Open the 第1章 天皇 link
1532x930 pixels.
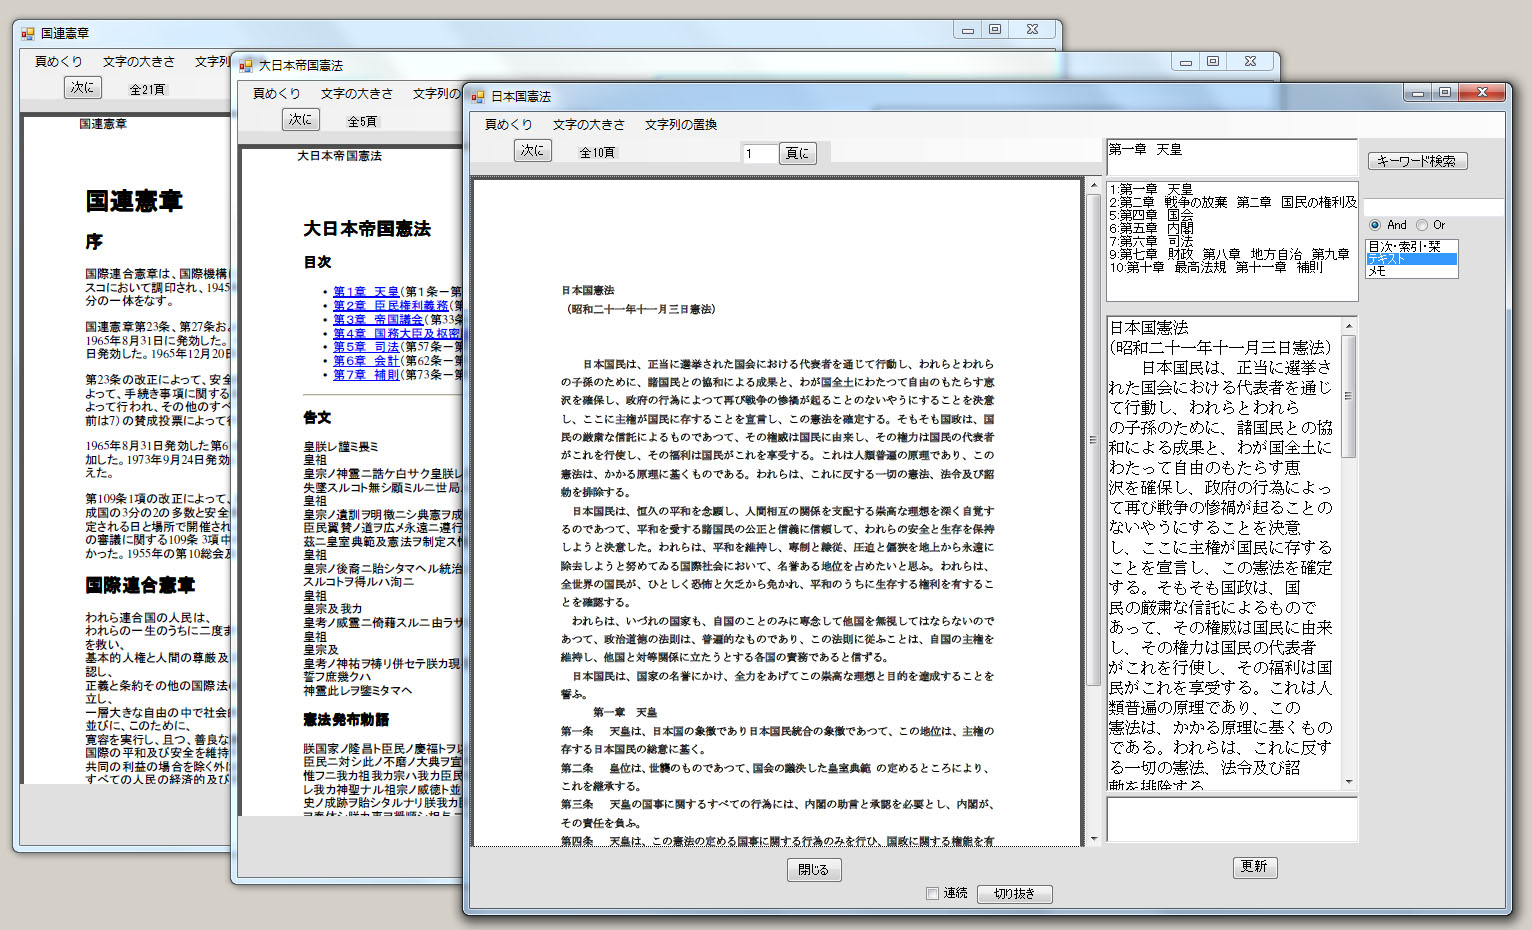coord(366,292)
